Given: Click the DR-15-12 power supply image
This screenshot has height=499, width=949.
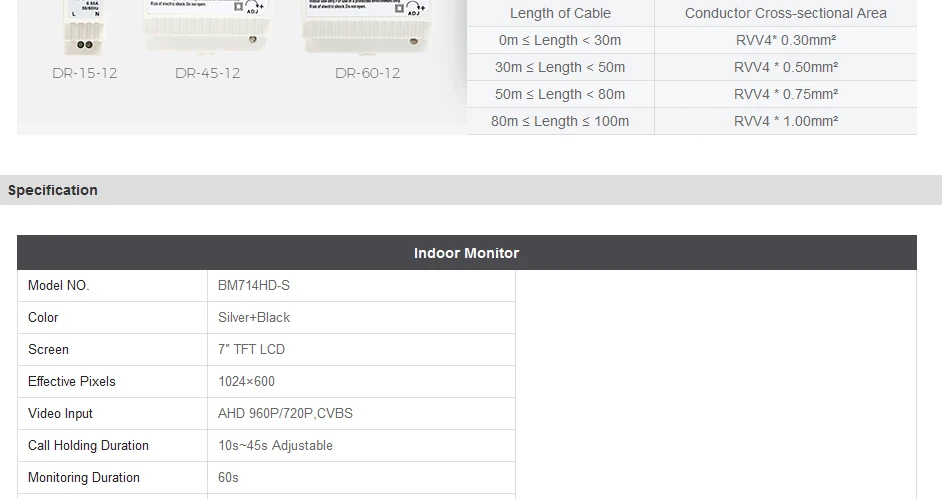Looking at the screenshot, I should (x=85, y=27).
